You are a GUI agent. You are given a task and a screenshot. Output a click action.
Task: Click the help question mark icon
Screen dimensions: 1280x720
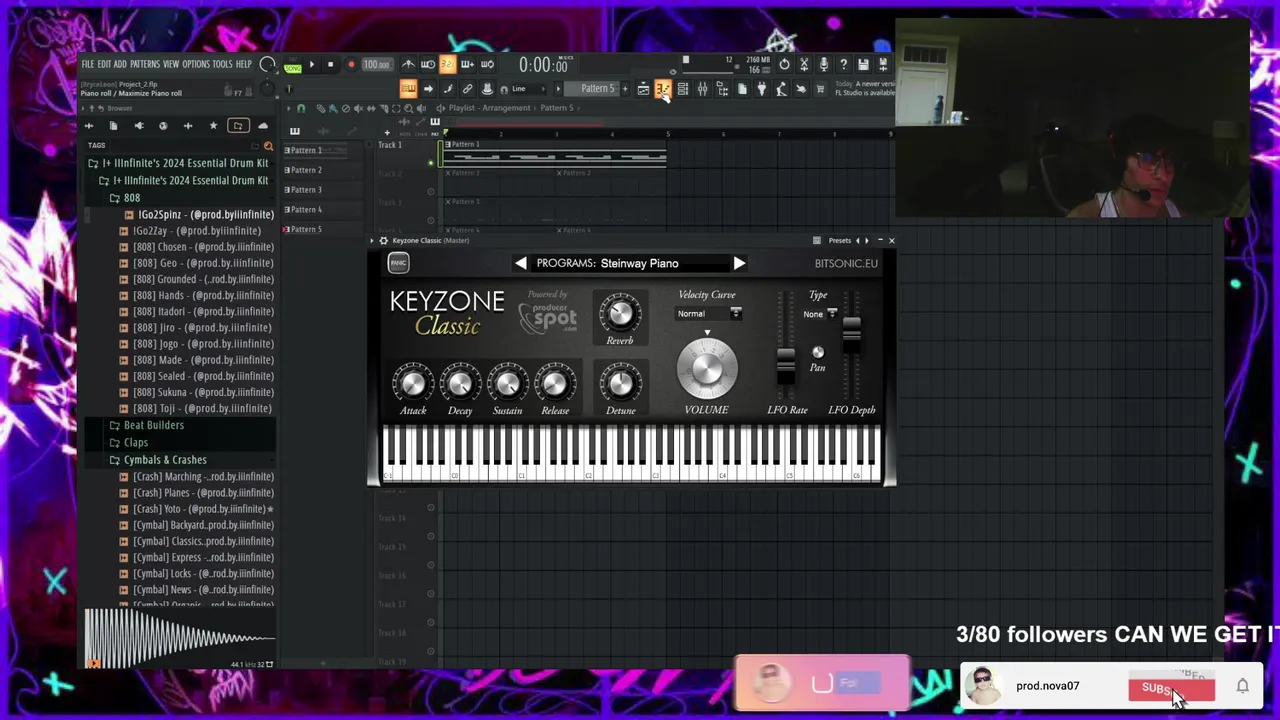(x=843, y=64)
